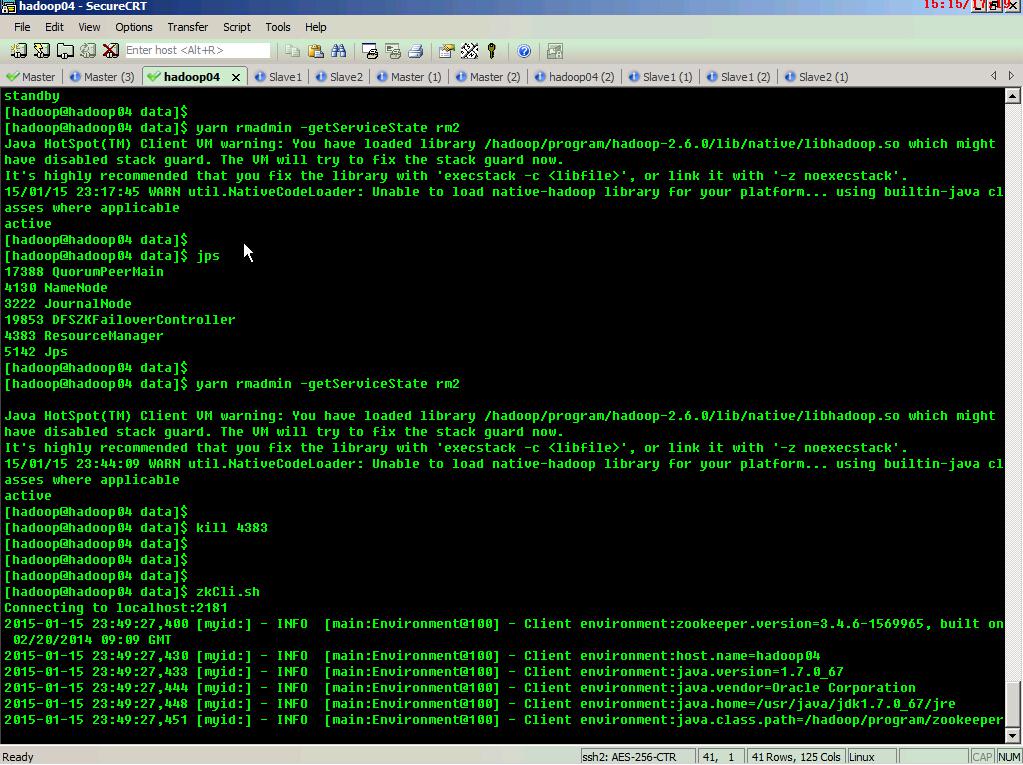Click the Connect in Tab icon
1023x765 pixels.
tap(65, 51)
